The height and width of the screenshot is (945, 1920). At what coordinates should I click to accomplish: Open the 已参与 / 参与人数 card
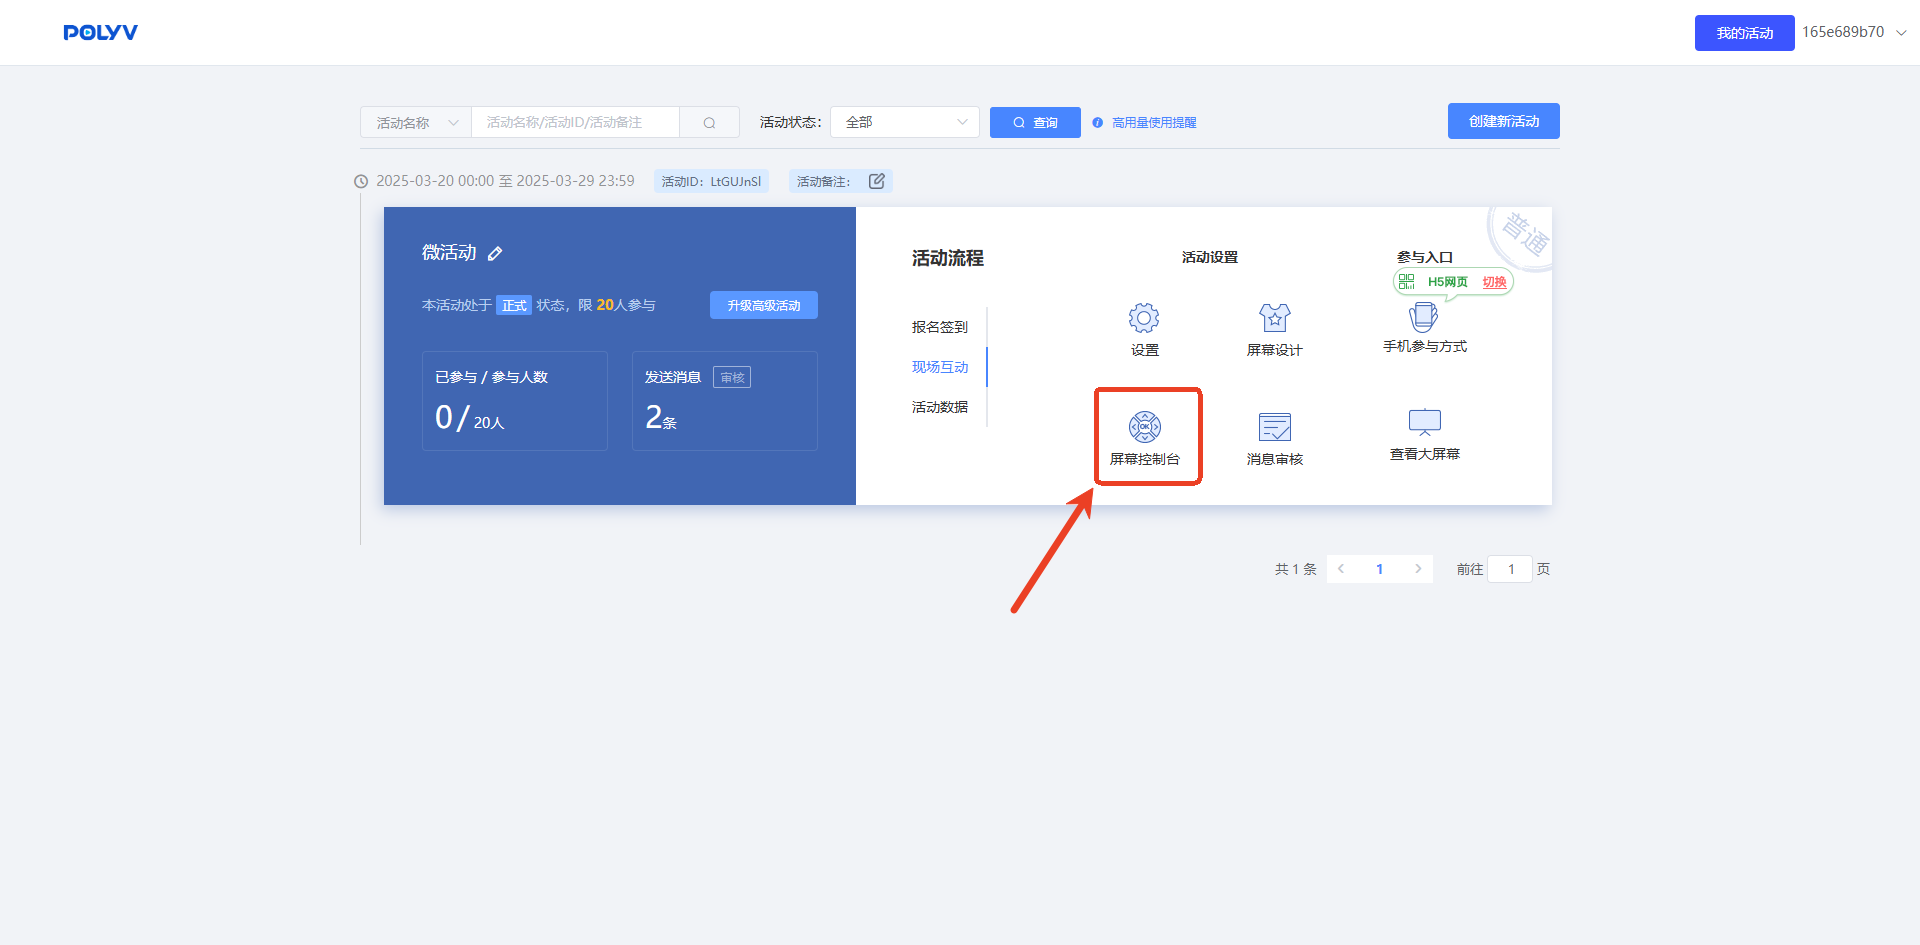tap(515, 400)
